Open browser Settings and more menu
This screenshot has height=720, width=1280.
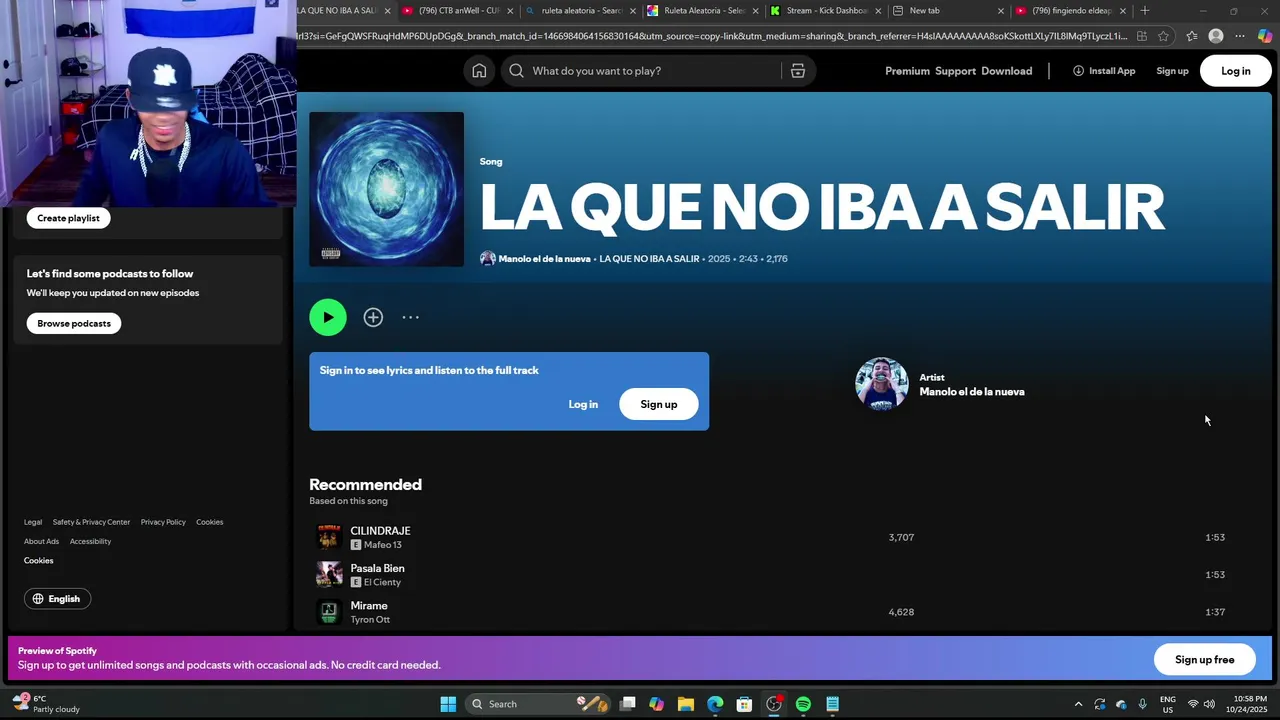pos(1240,36)
